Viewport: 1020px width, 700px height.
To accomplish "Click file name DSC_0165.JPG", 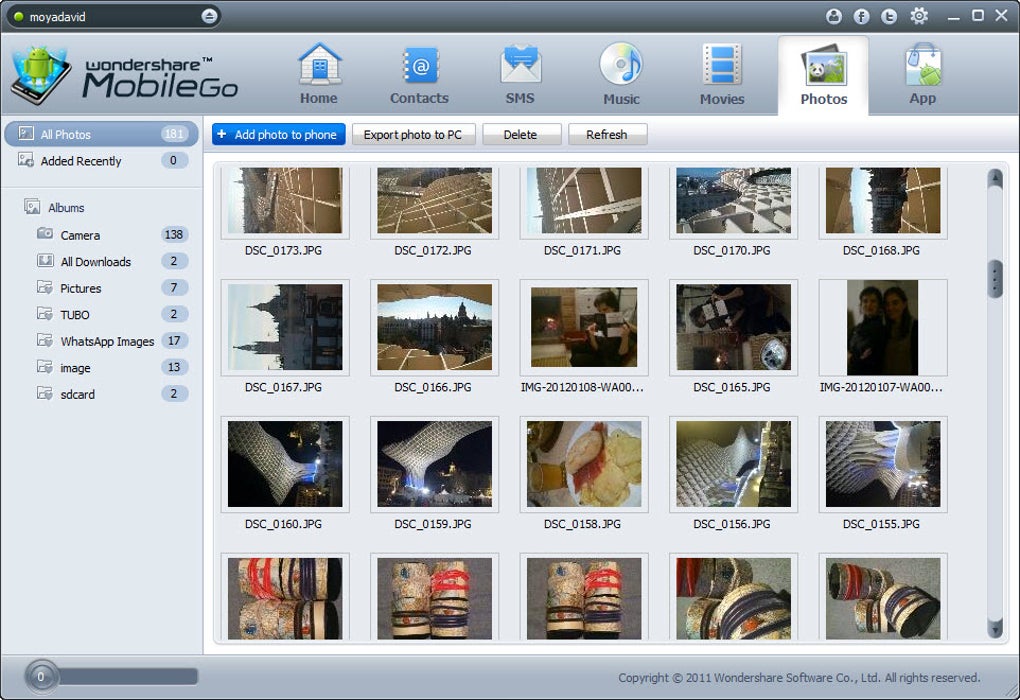I will pos(732,387).
